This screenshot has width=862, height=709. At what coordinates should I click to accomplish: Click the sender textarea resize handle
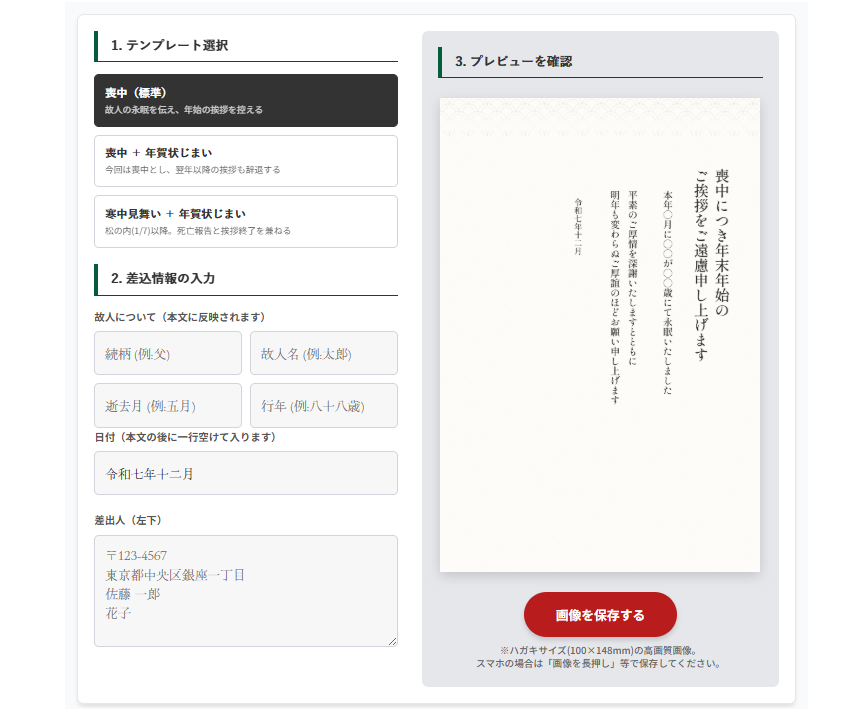click(392, 641)
